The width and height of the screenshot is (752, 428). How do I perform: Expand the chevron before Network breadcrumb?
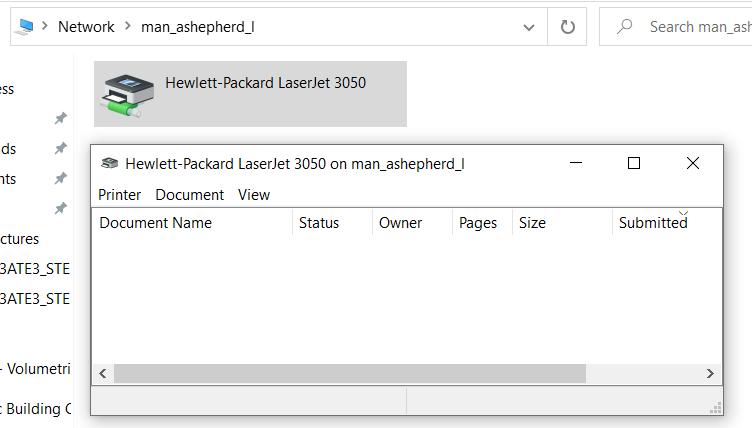45,27
